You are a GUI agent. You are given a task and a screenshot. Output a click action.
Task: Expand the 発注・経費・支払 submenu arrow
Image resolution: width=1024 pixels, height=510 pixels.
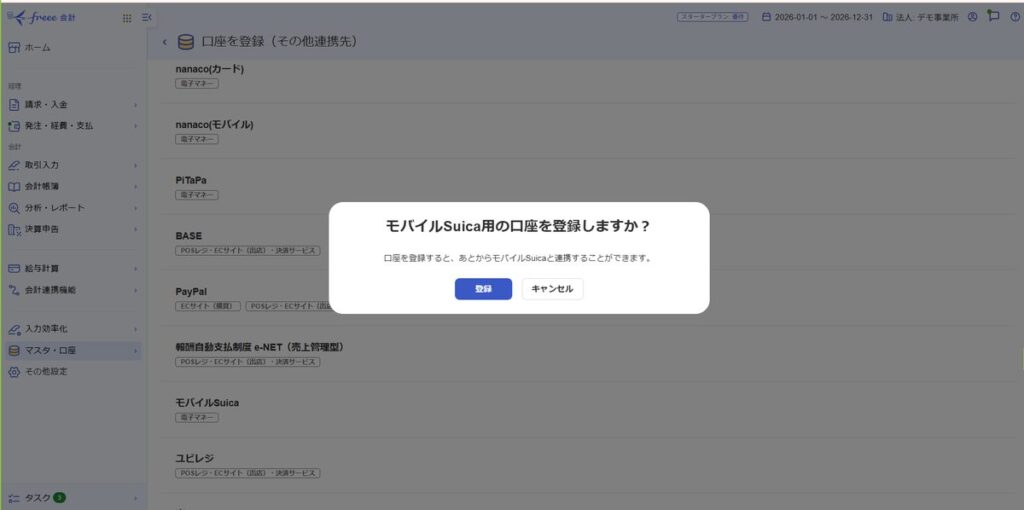(136, 126)
